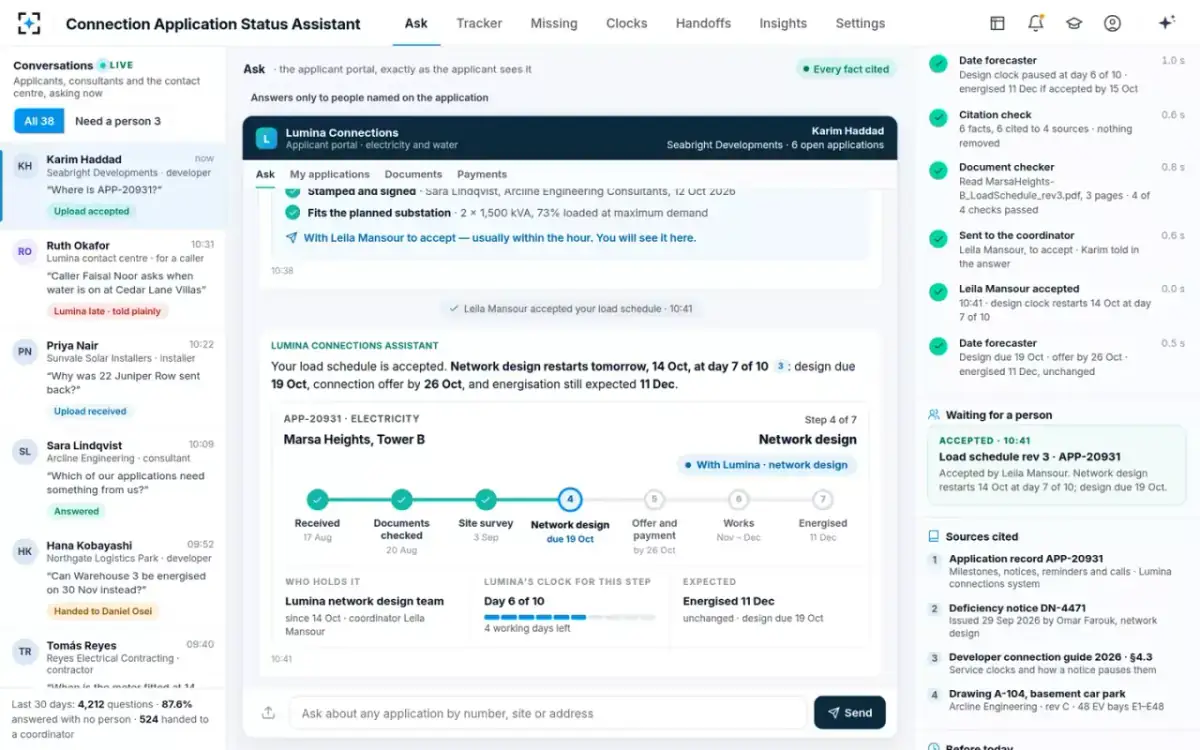Open Sara Lindqvist's conversation
Screen dimensions: 1200x750
[x=113, y=479]
